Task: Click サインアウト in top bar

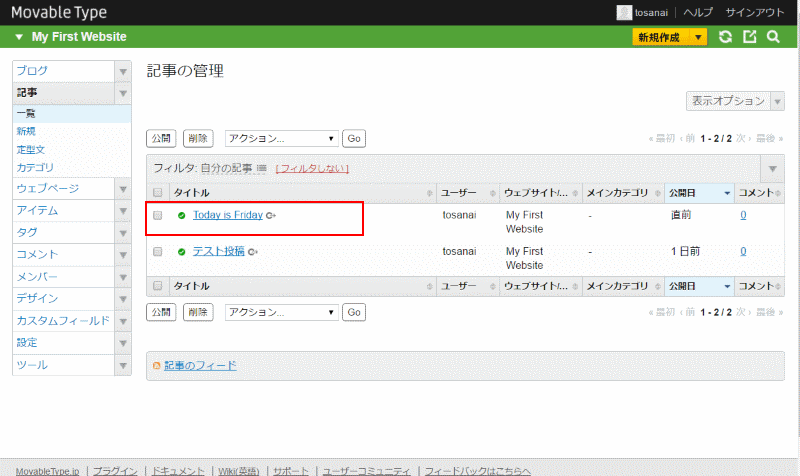Action: (x=755, y=12)
